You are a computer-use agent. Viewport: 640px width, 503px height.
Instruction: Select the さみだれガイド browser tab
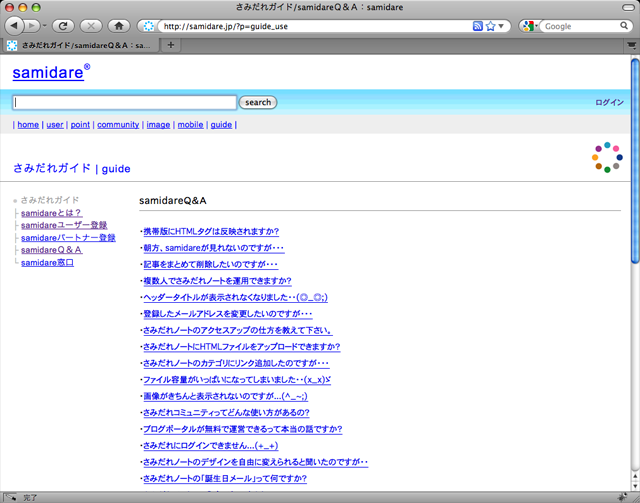80,45
